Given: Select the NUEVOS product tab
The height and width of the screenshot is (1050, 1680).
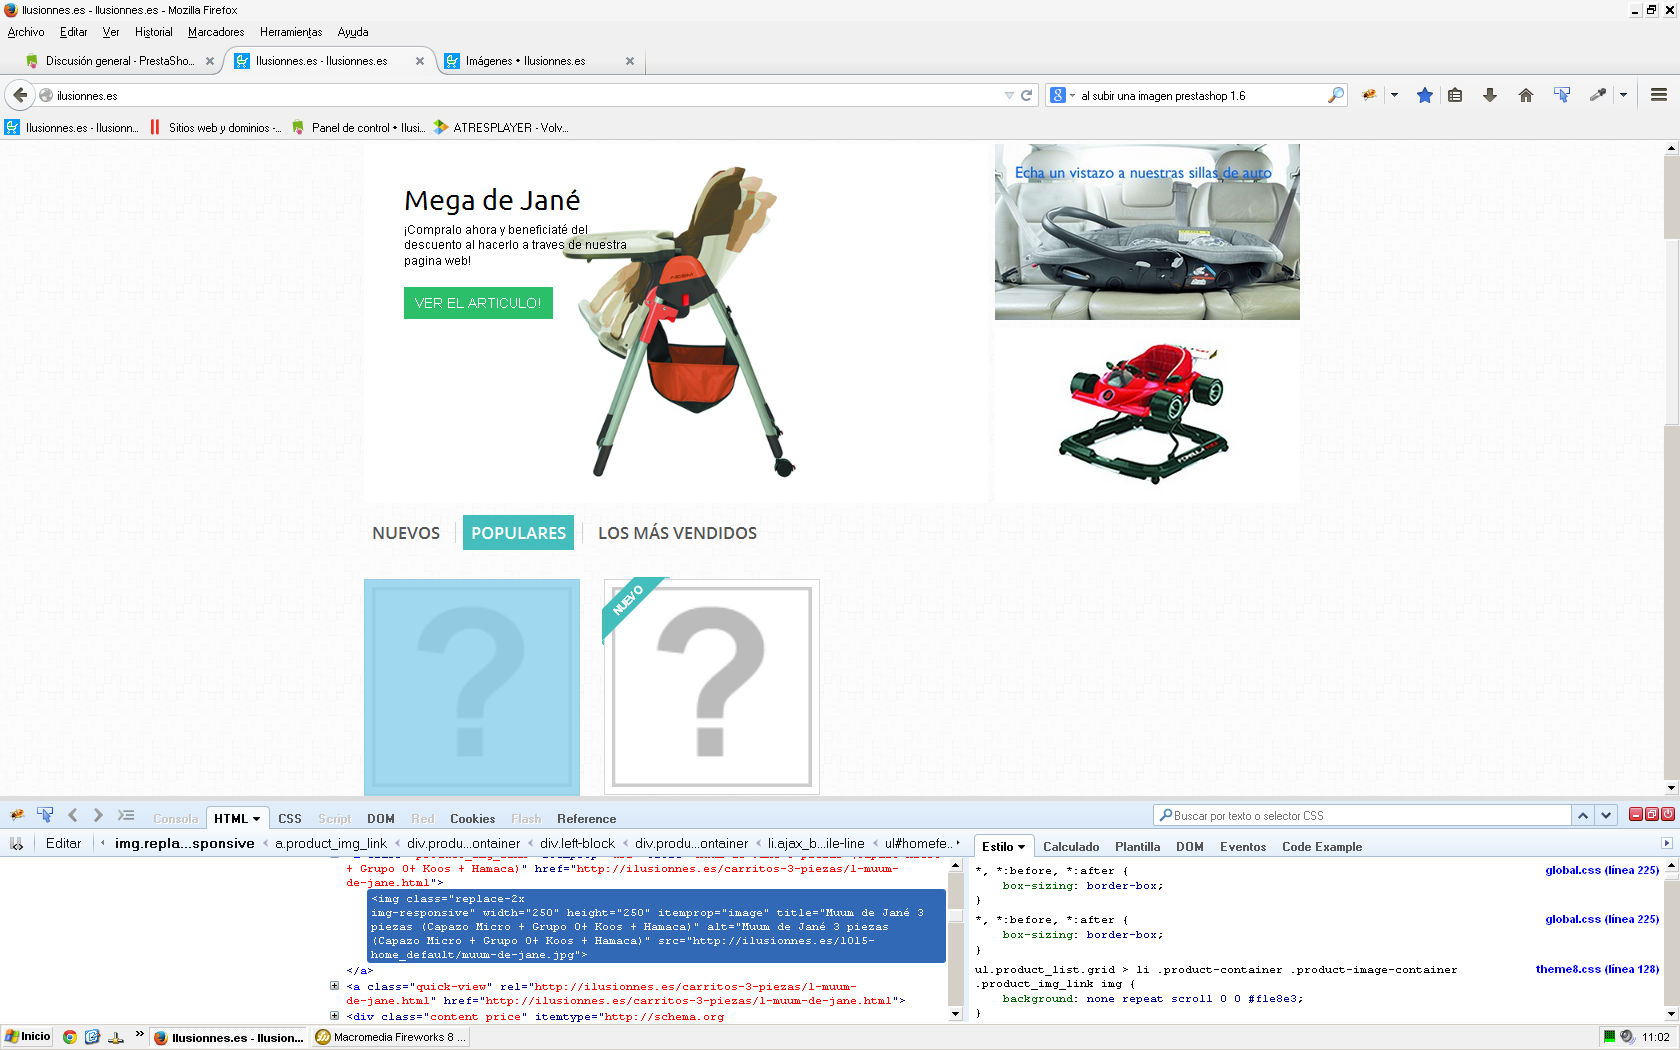Looking at the screenshot, I should tap(406, 533).
